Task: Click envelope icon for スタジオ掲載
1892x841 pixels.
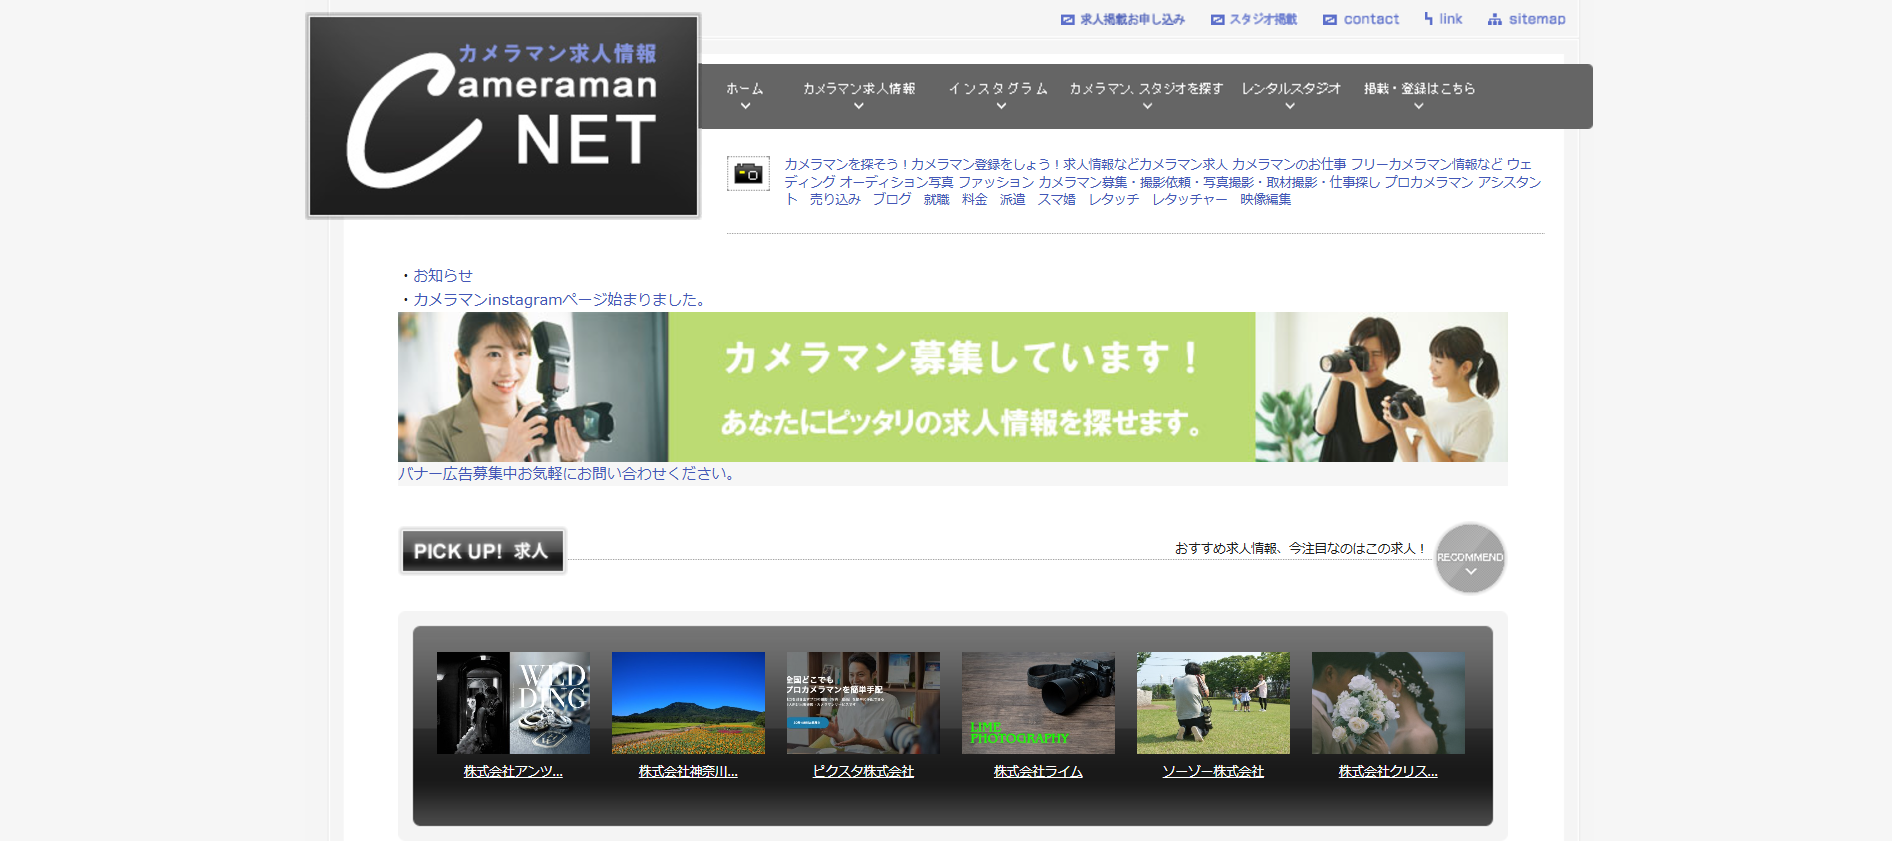Action: click(x=1217, y=20)
